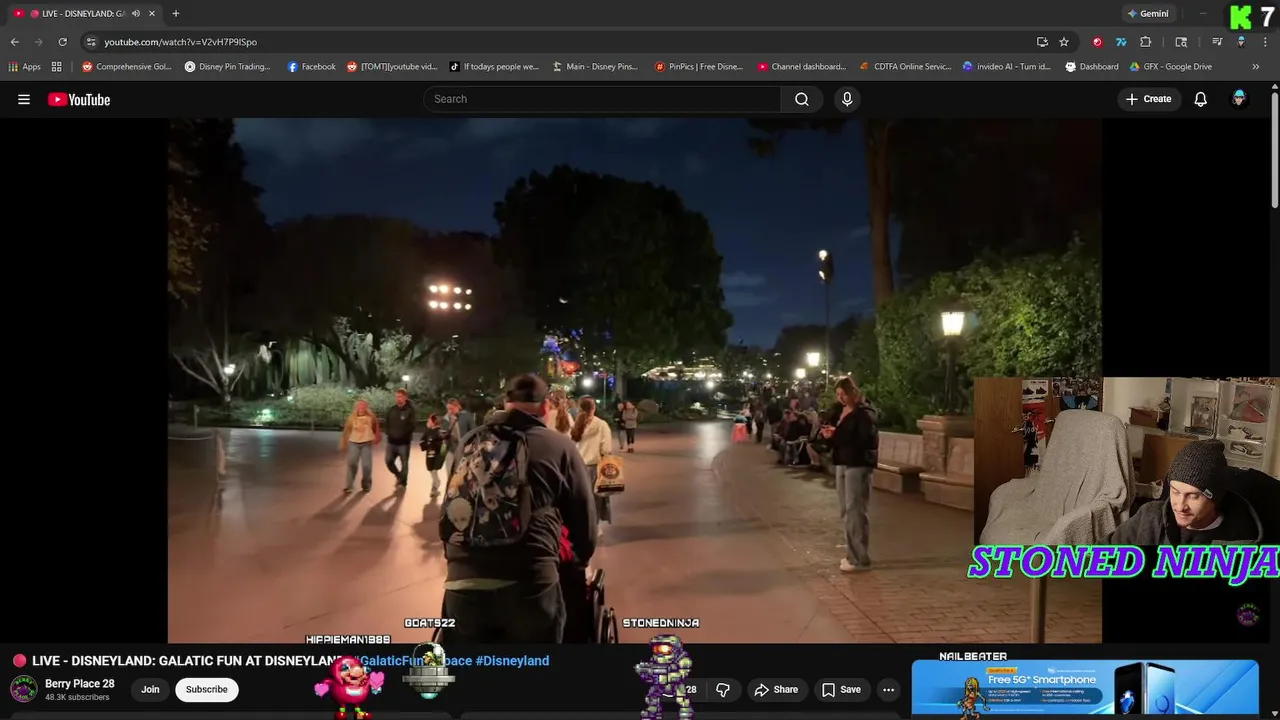The width and height of the screenshot is (1280, 720).
Task: Show more bookmarks with the double chevron
Action: click(x=1256, y=67)
